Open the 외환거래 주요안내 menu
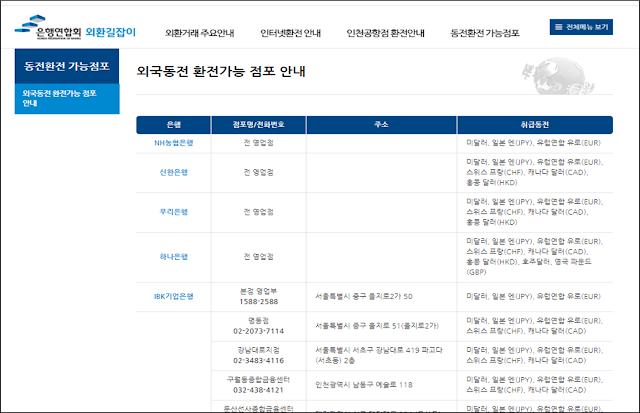The height and width of the screenshot is (413, 640). [200, 33]
